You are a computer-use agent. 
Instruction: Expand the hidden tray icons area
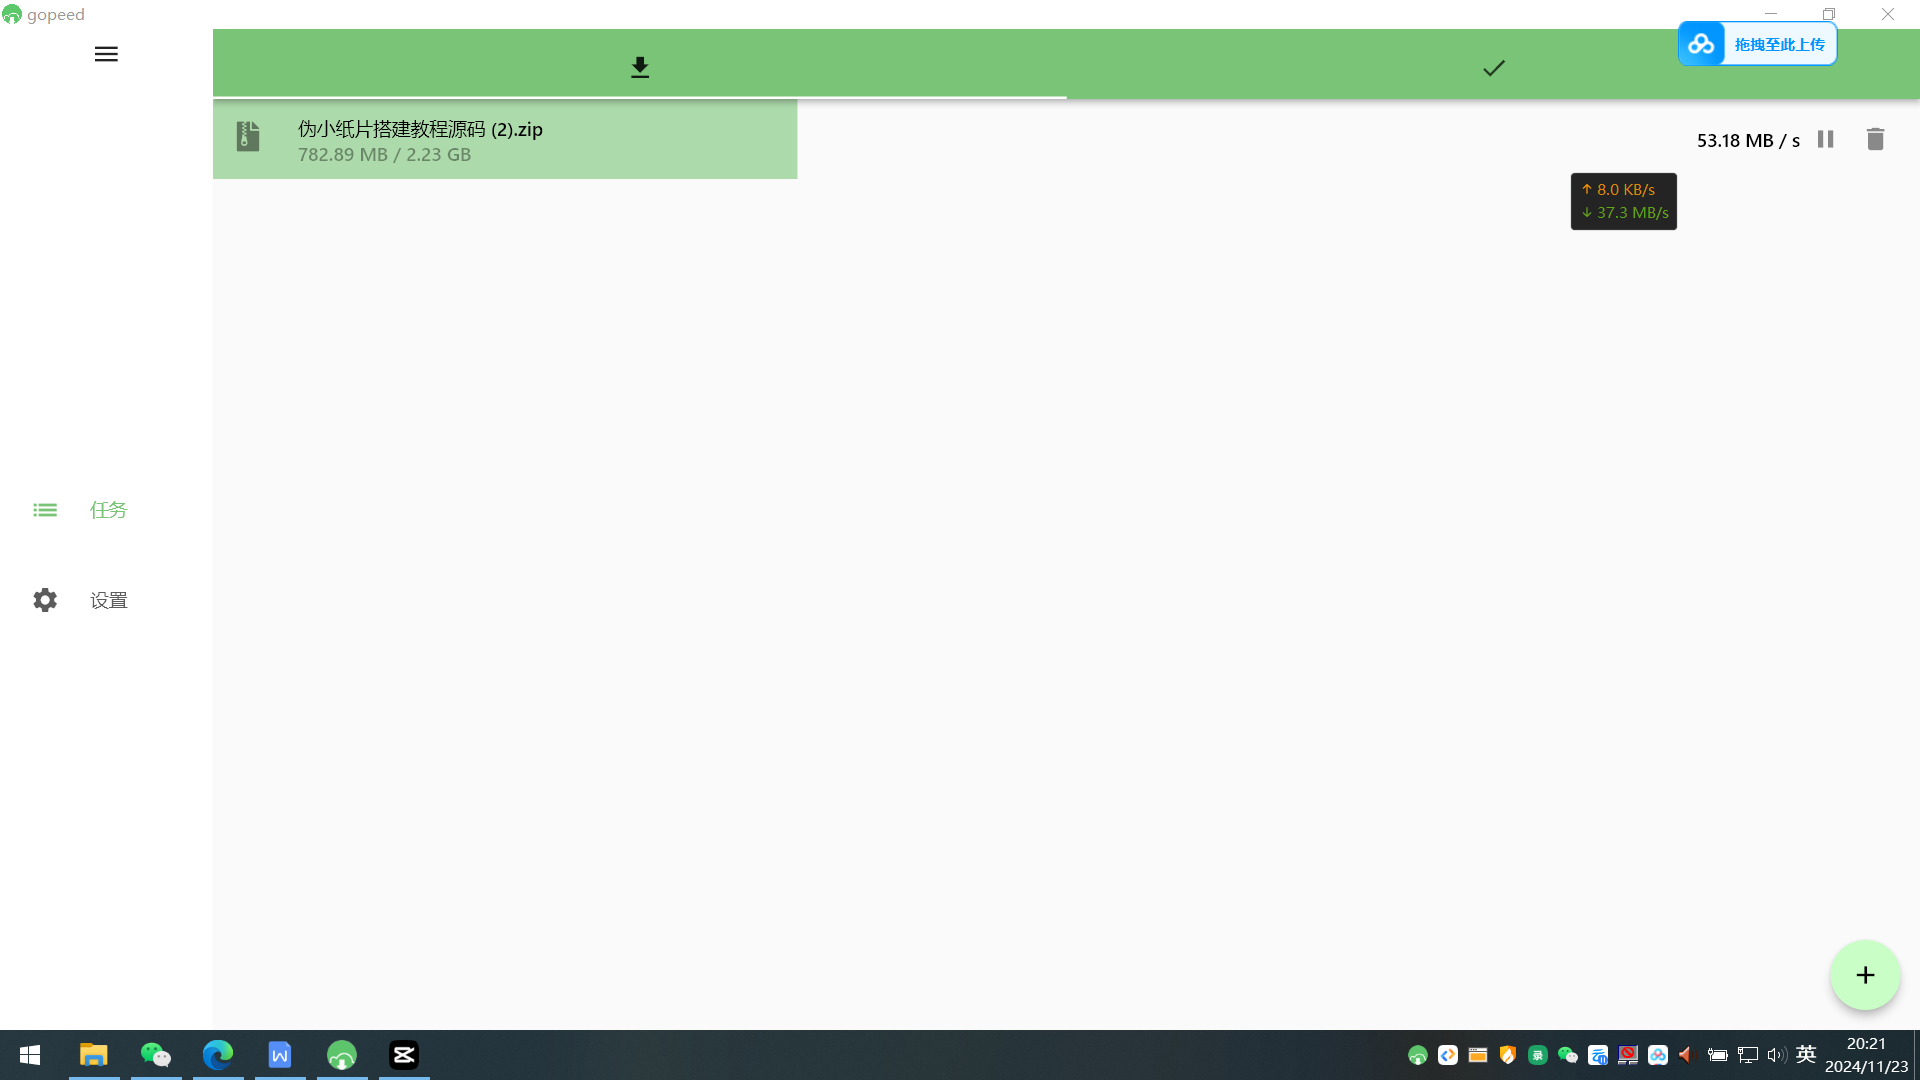coord(1398,1055)
